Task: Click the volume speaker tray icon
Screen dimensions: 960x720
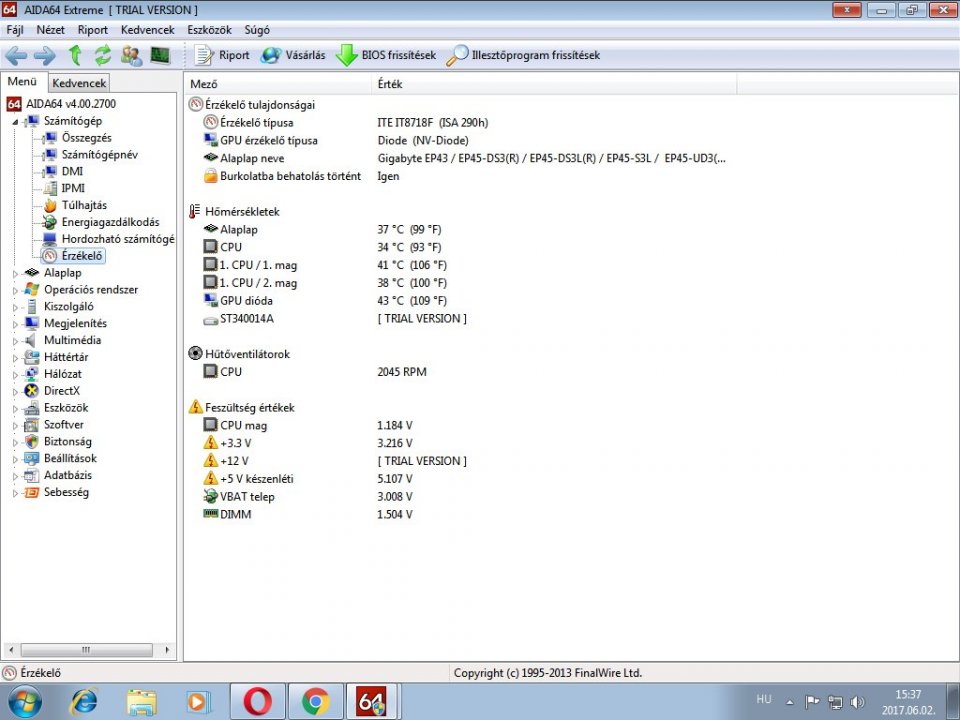Action: (x=857, y=702)
